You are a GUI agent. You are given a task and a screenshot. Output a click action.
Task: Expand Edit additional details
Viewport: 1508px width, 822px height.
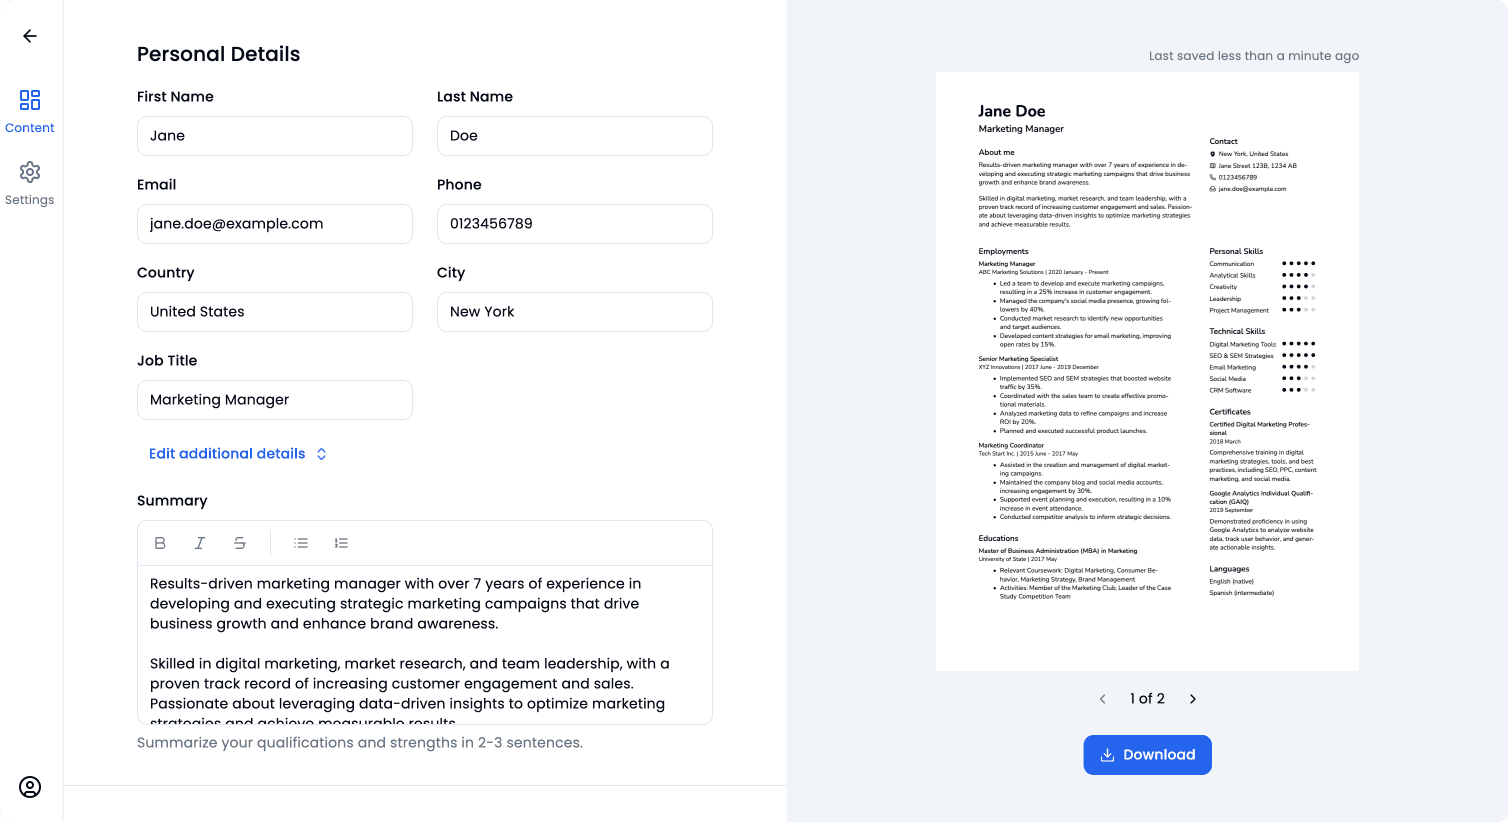pos(237,454)
